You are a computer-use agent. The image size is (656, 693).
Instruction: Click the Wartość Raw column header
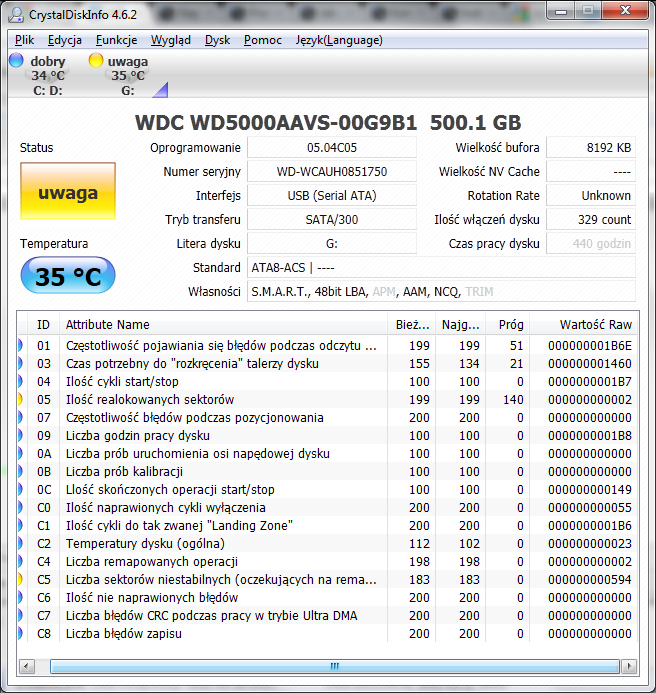coord(584,325)
